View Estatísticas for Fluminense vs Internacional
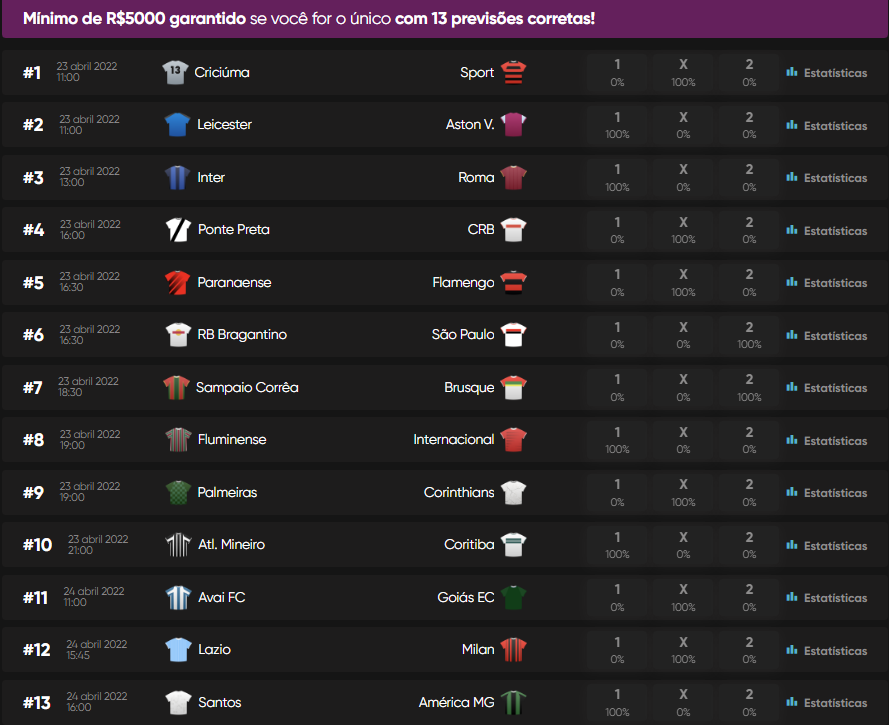The width and height of the screenshot is (889, 725). 827,440
